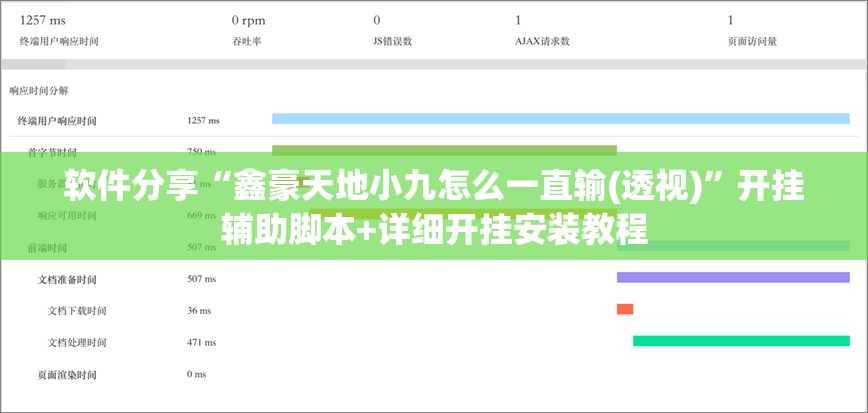
Task: Select the 响应可用时间 row label
Action: (x=67, y=215)
